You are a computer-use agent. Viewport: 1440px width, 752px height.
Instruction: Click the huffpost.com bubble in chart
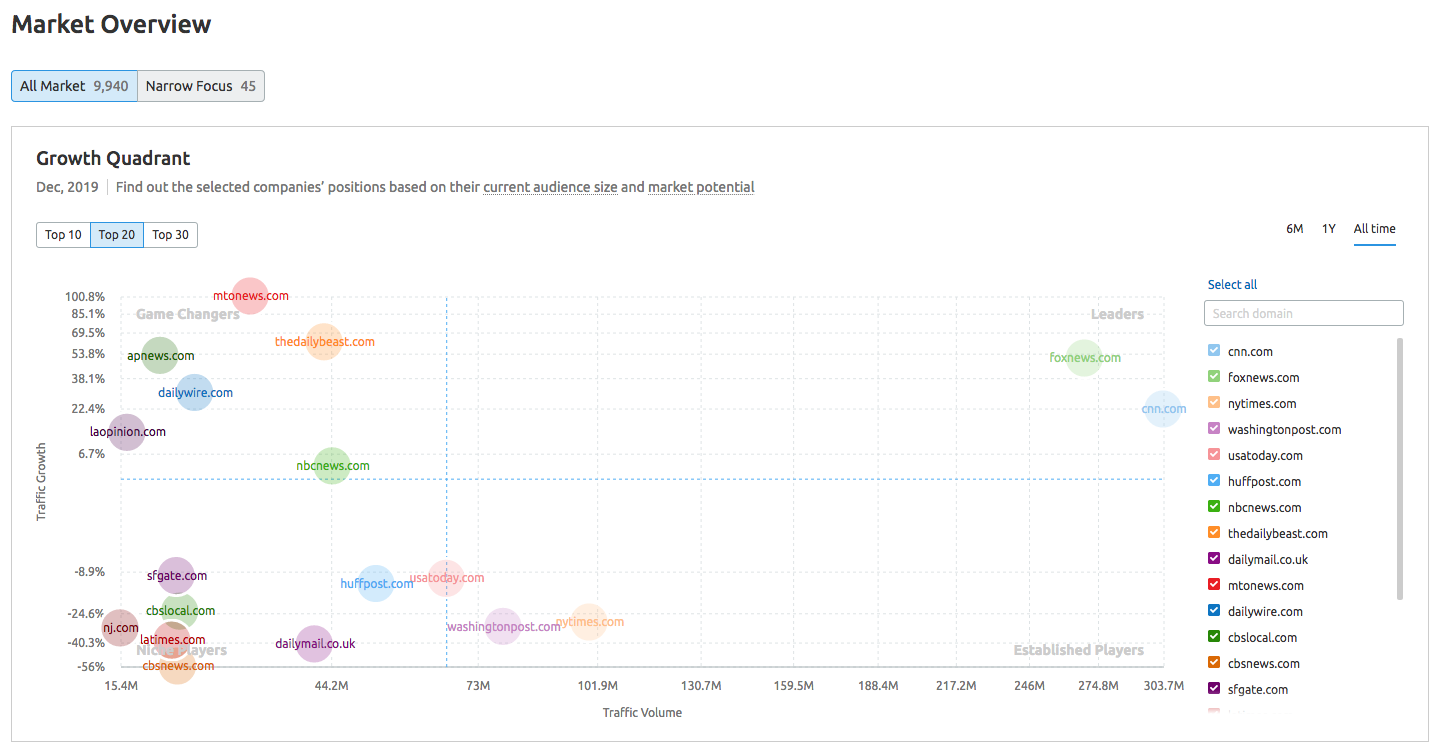click(x=376, y=583)
